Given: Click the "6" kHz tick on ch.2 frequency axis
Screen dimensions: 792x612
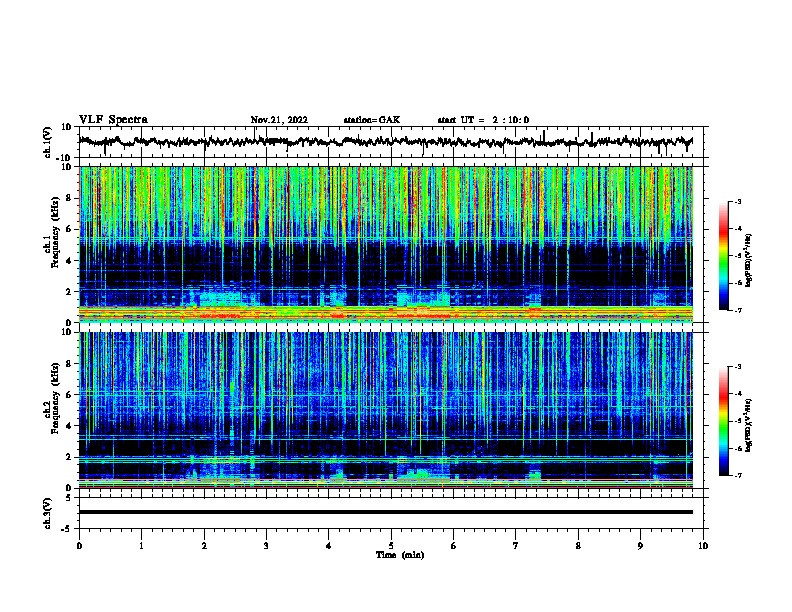Looking at the screenshot, I should coord(70,395).
